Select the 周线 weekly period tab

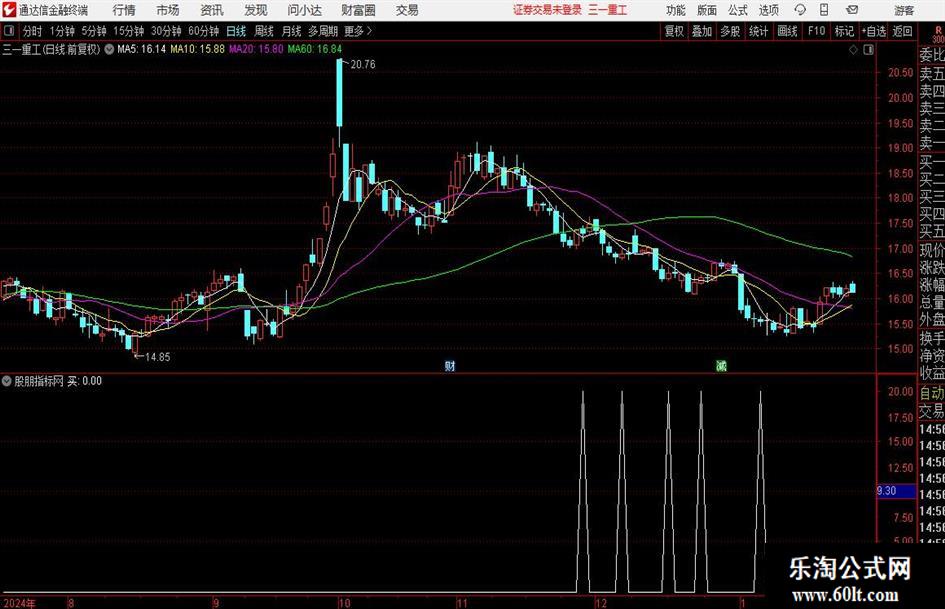pyautogui.click(x=264, y=31)
